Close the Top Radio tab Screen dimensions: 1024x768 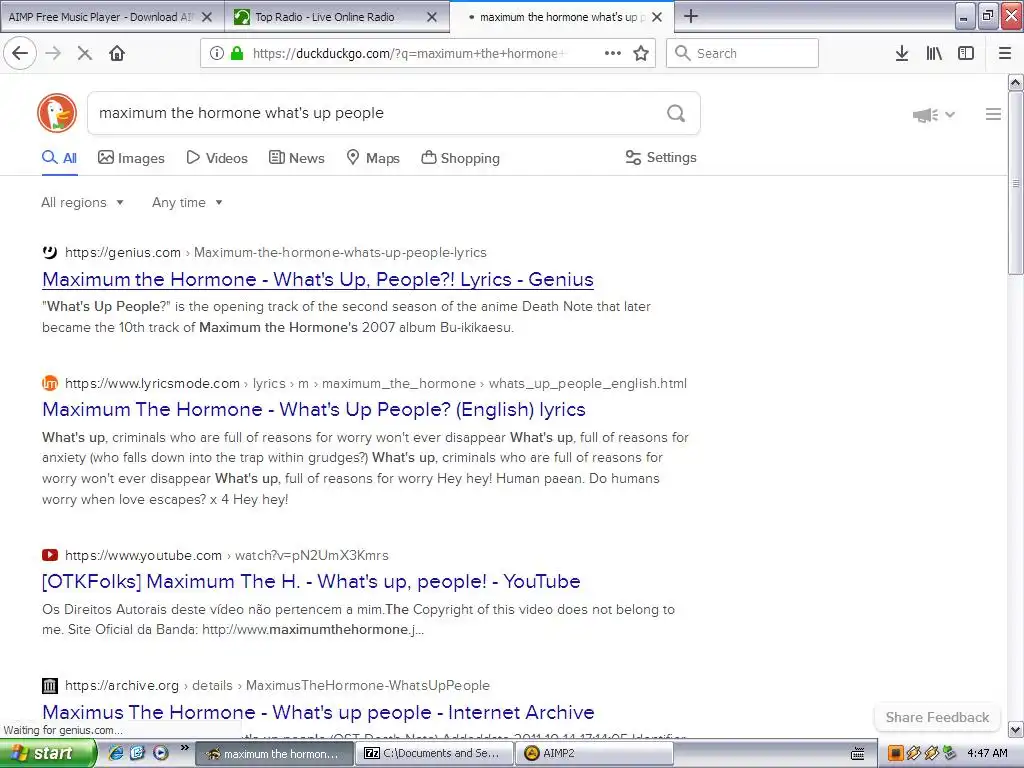pos(432,17)
